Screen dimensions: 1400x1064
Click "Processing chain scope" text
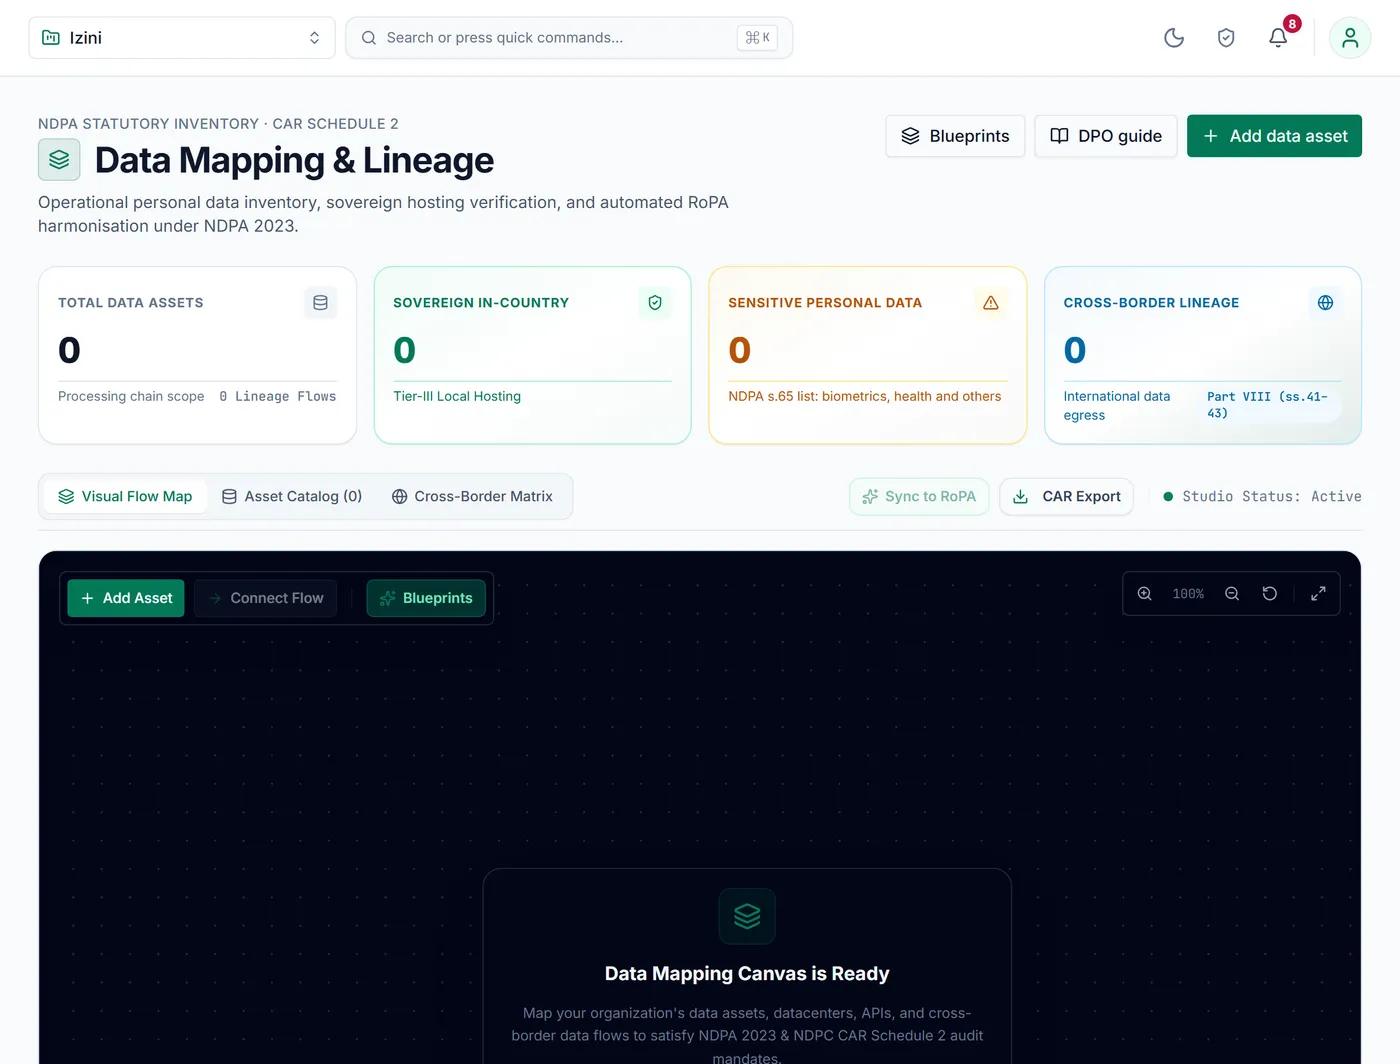point(131,397)
